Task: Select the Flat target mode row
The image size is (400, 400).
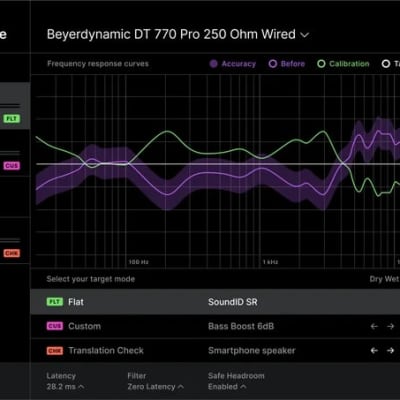Action: click(x=215, y=302)
